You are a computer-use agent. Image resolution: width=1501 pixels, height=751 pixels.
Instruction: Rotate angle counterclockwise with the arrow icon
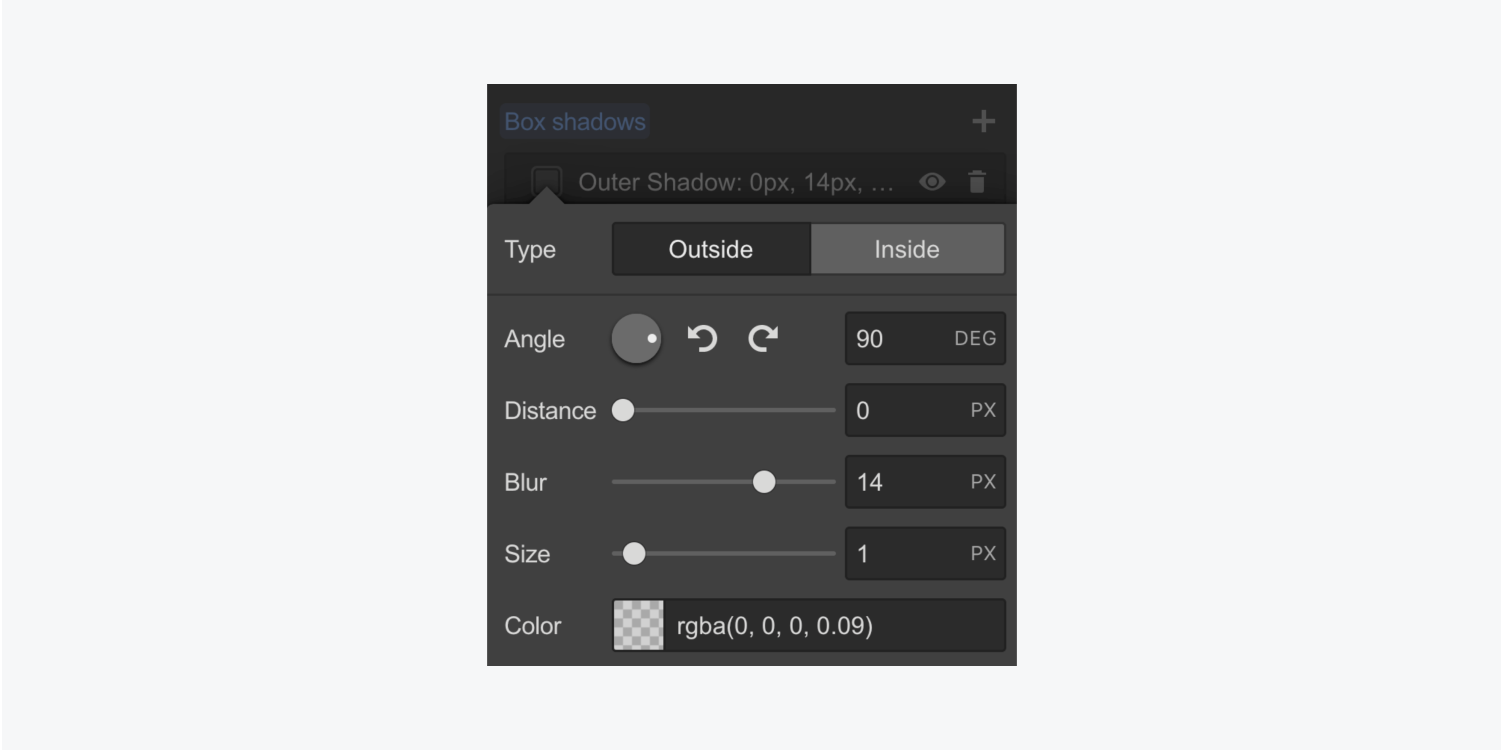point(703,339)
